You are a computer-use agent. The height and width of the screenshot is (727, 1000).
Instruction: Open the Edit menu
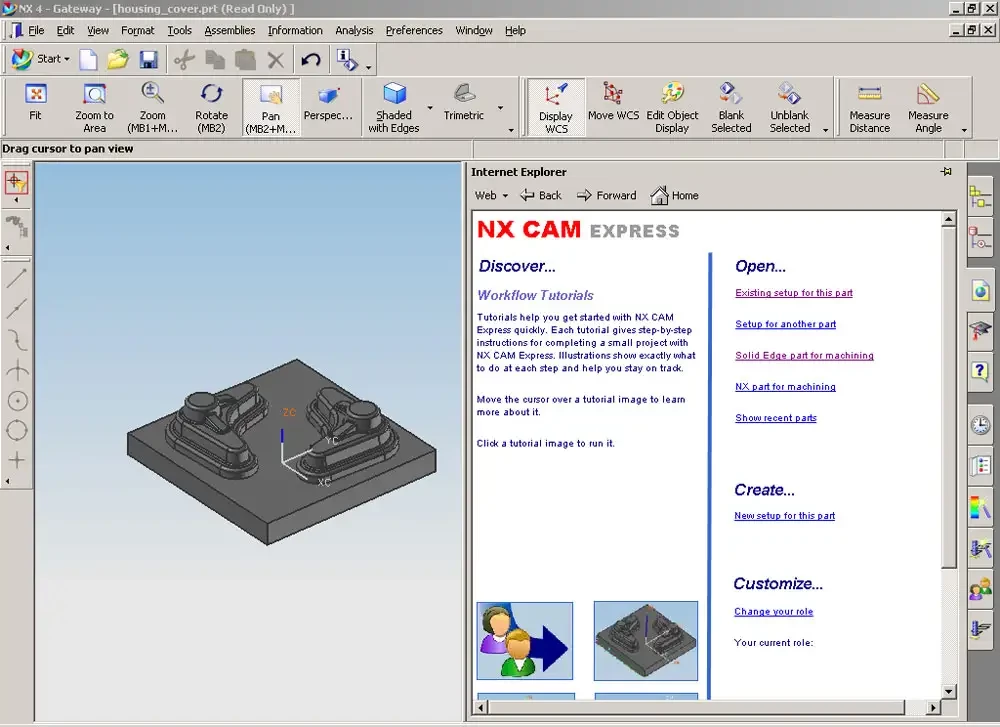coord(65,30)
